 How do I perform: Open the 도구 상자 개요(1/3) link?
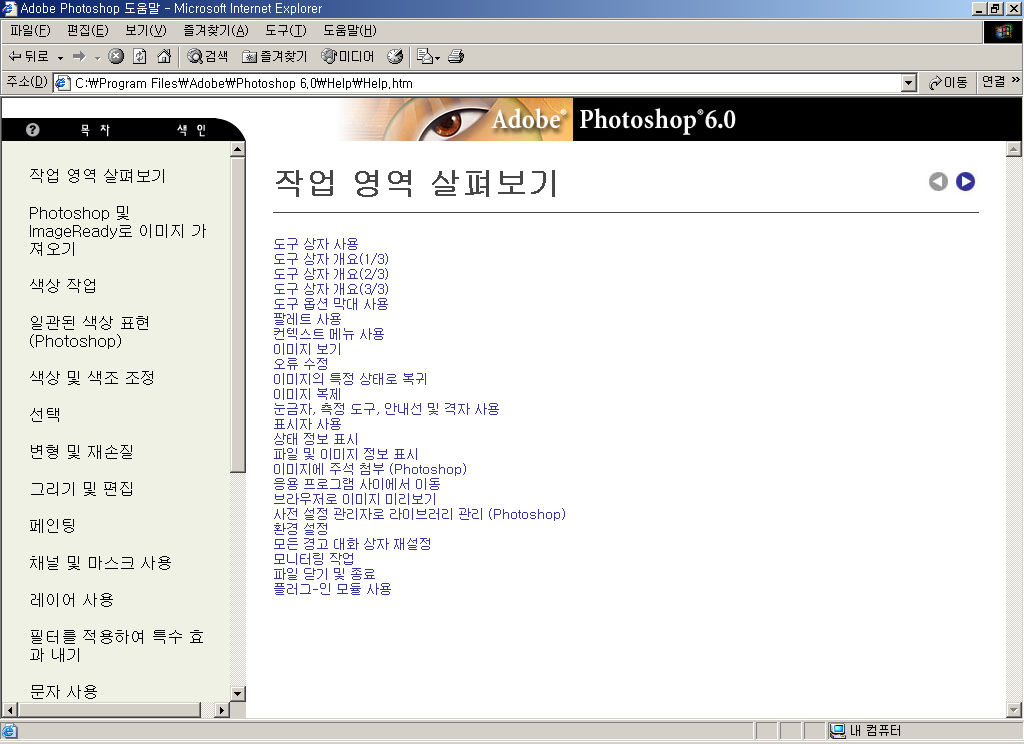[330, 259]
